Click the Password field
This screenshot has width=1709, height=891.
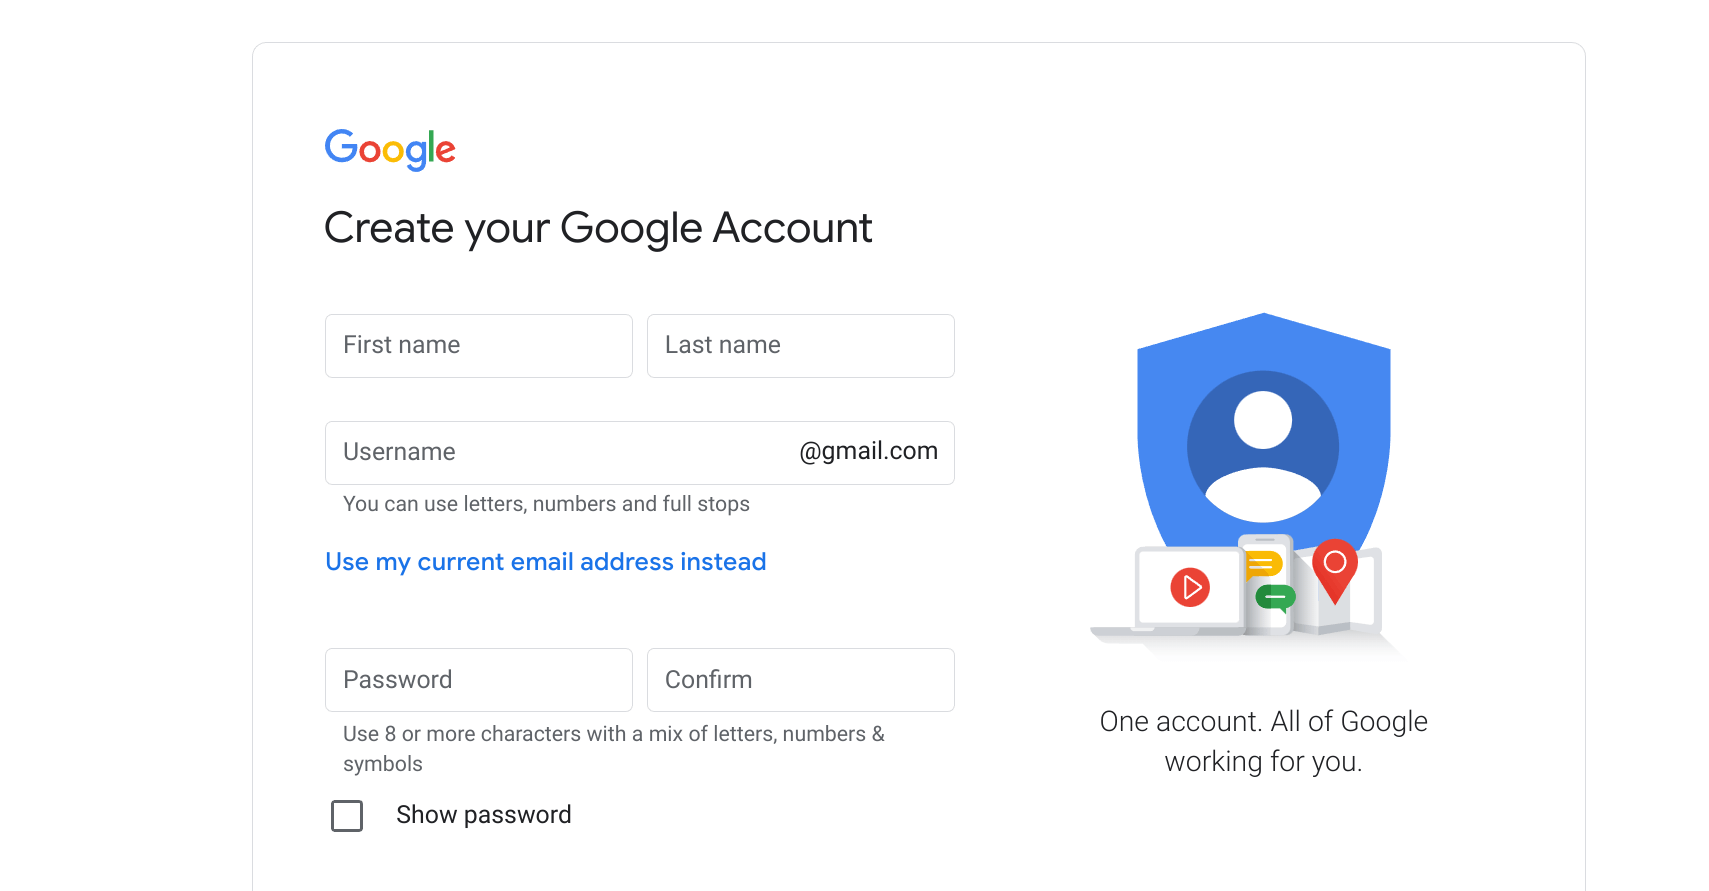tap(478, 679)
